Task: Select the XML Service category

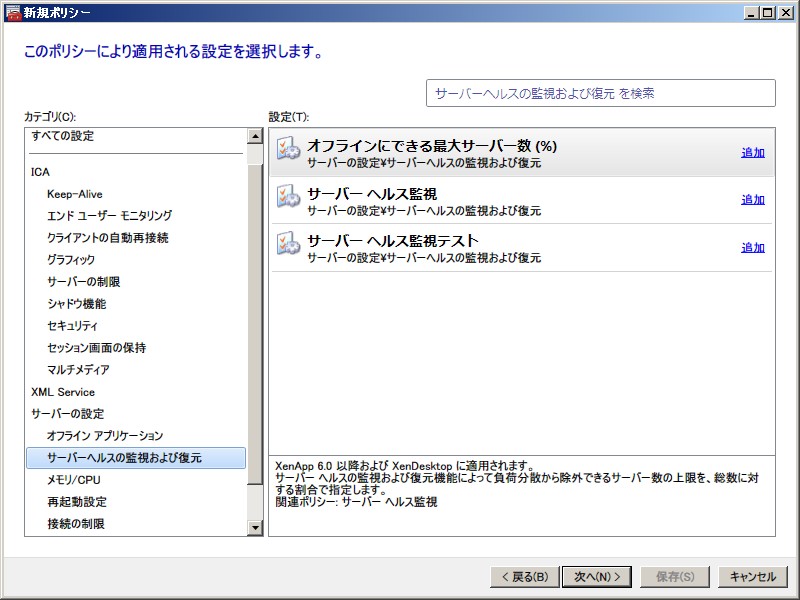Action: [63, 392]
